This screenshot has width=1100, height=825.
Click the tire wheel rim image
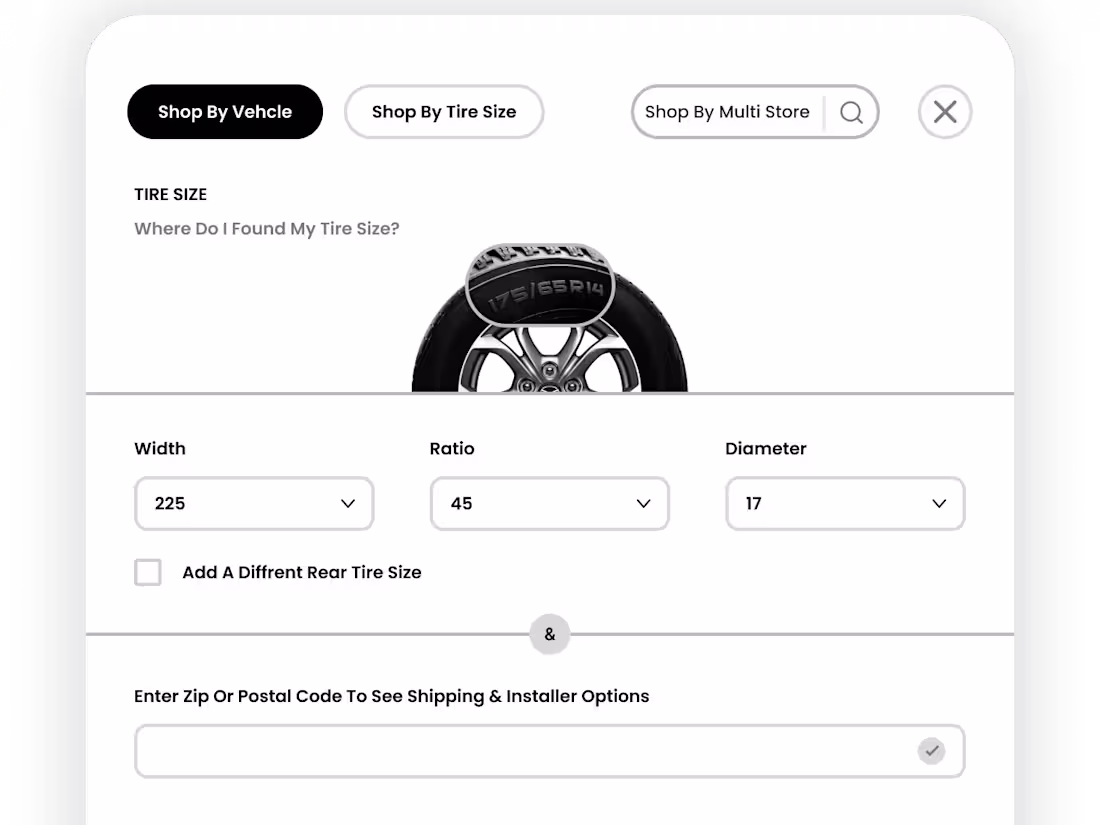tap(549, 360)
